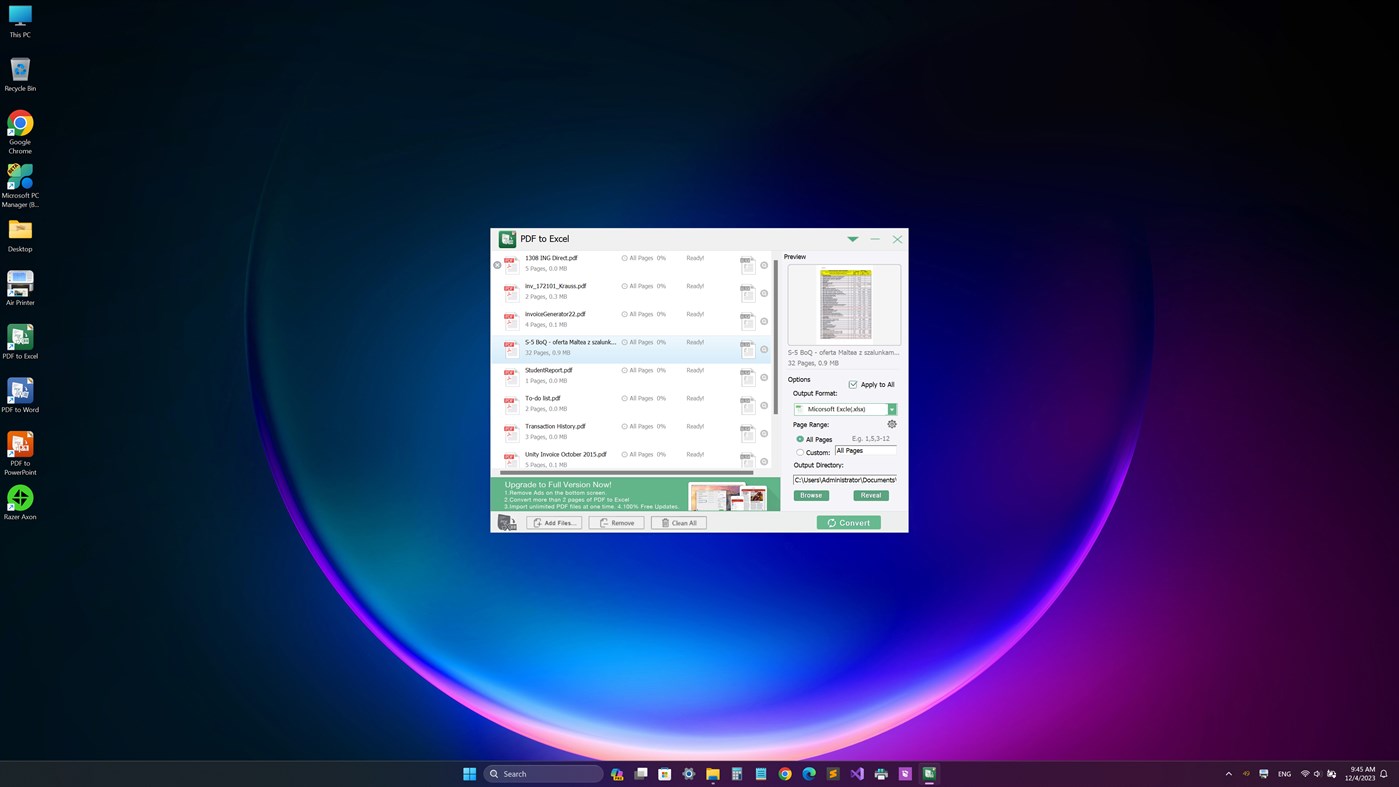The image size is (1399, 787).
Task: Enable the Apply to All checkbox
Action: pos(851,384)
